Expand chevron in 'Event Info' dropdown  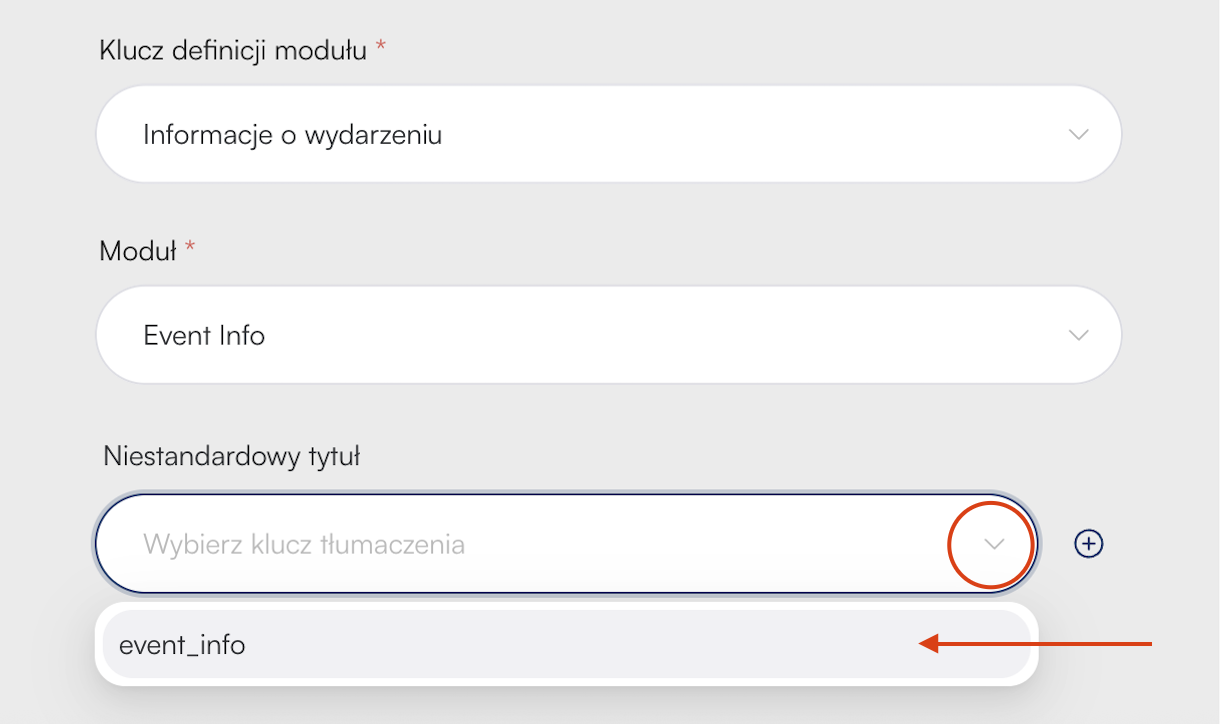(1078, 335)
